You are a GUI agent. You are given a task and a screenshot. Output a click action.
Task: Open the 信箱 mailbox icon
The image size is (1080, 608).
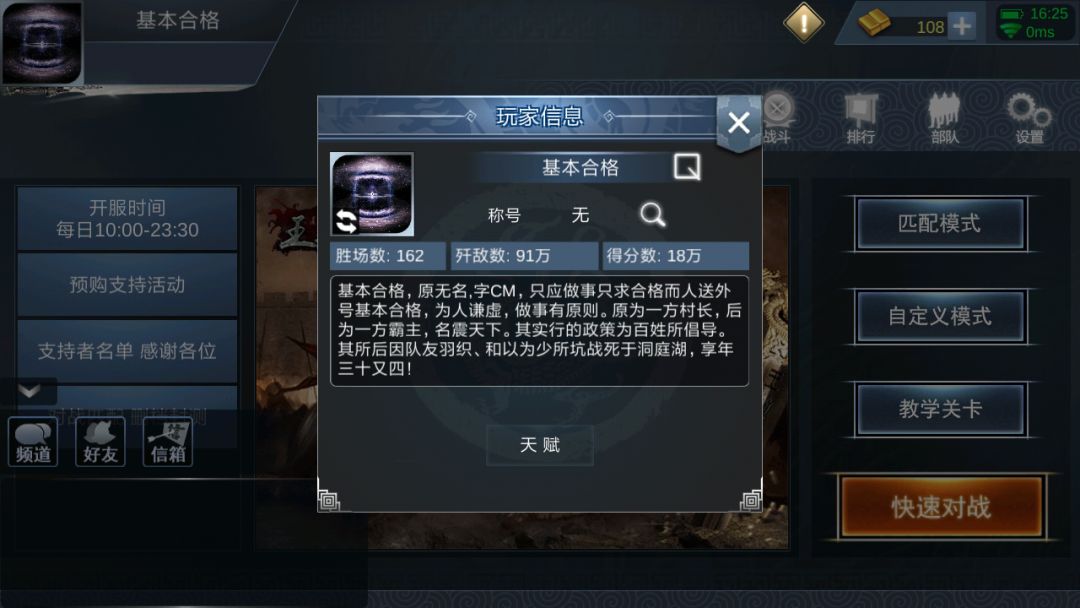pos(167,442)
